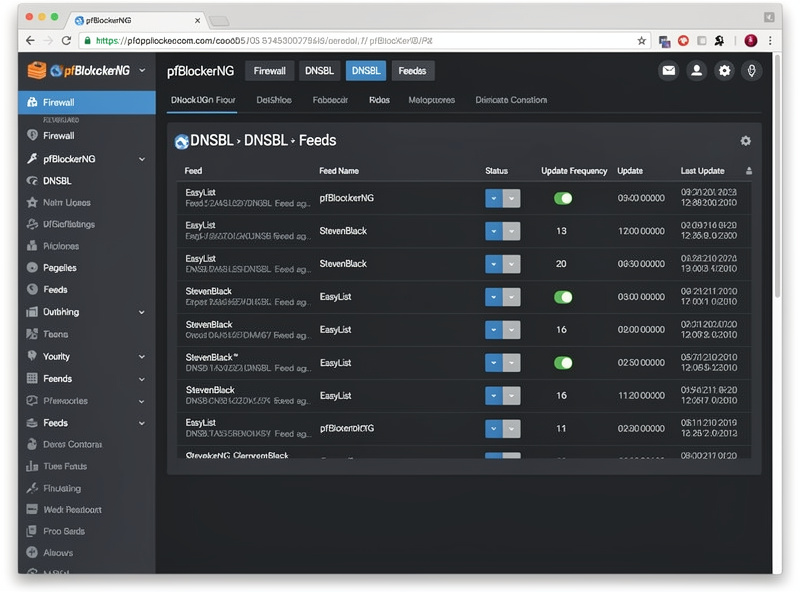The width and height of the screenshot is (800, 592).
Task: Expand the Yourlty sidebar chevron
Action: (x=142, y=357)
